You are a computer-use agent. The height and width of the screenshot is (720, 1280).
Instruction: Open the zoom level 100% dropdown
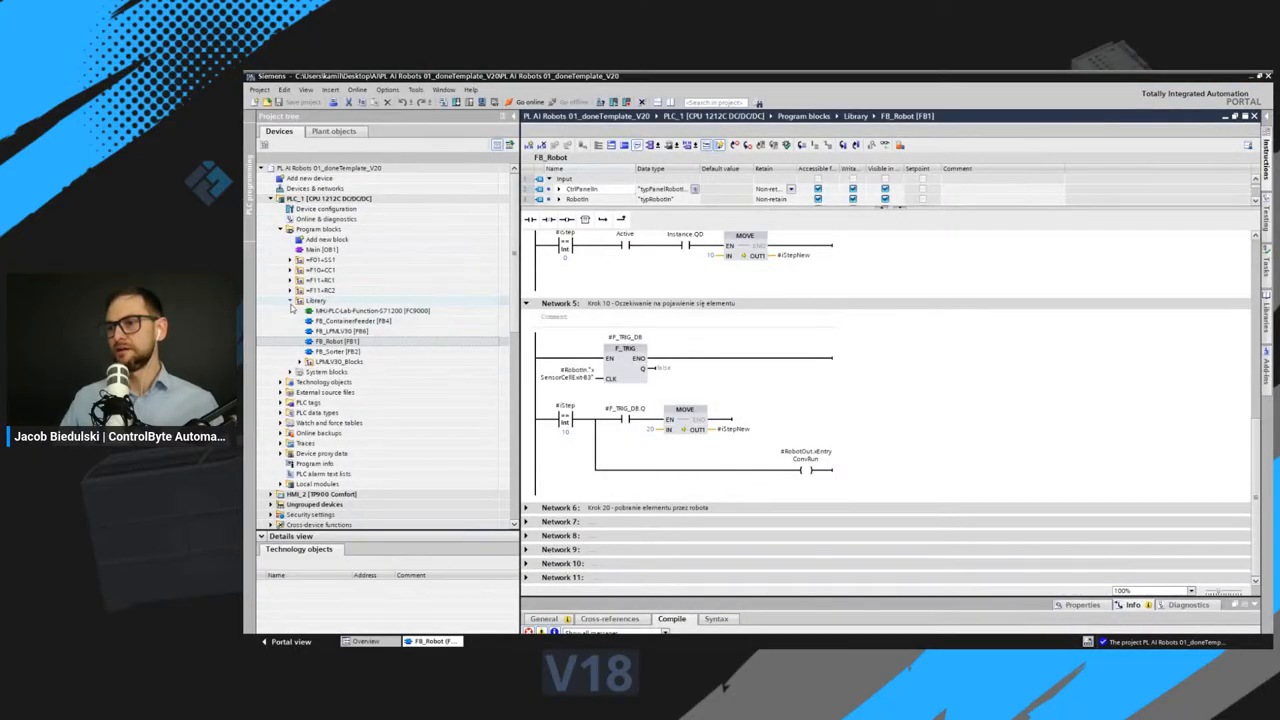[x=1191, y=591]
